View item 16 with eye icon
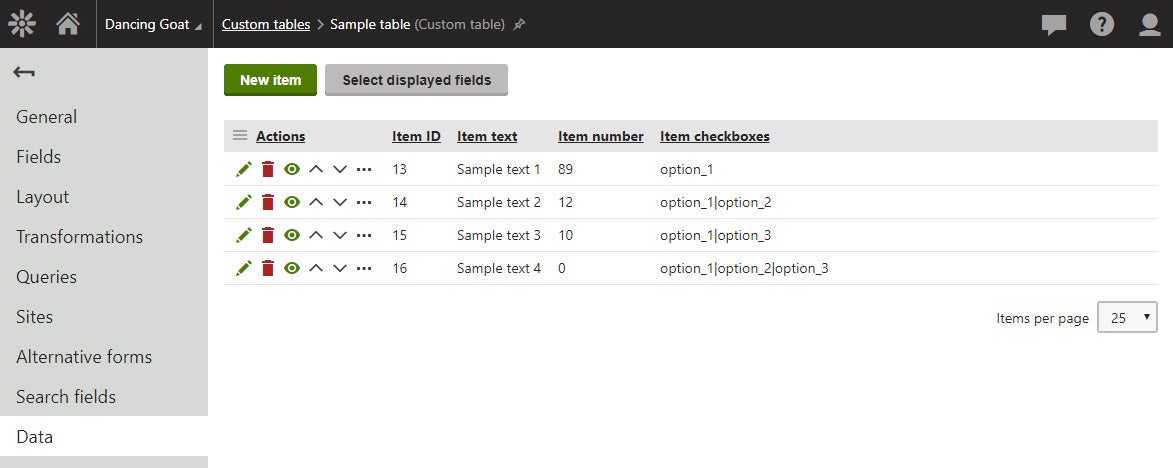 tap(292, 268)
